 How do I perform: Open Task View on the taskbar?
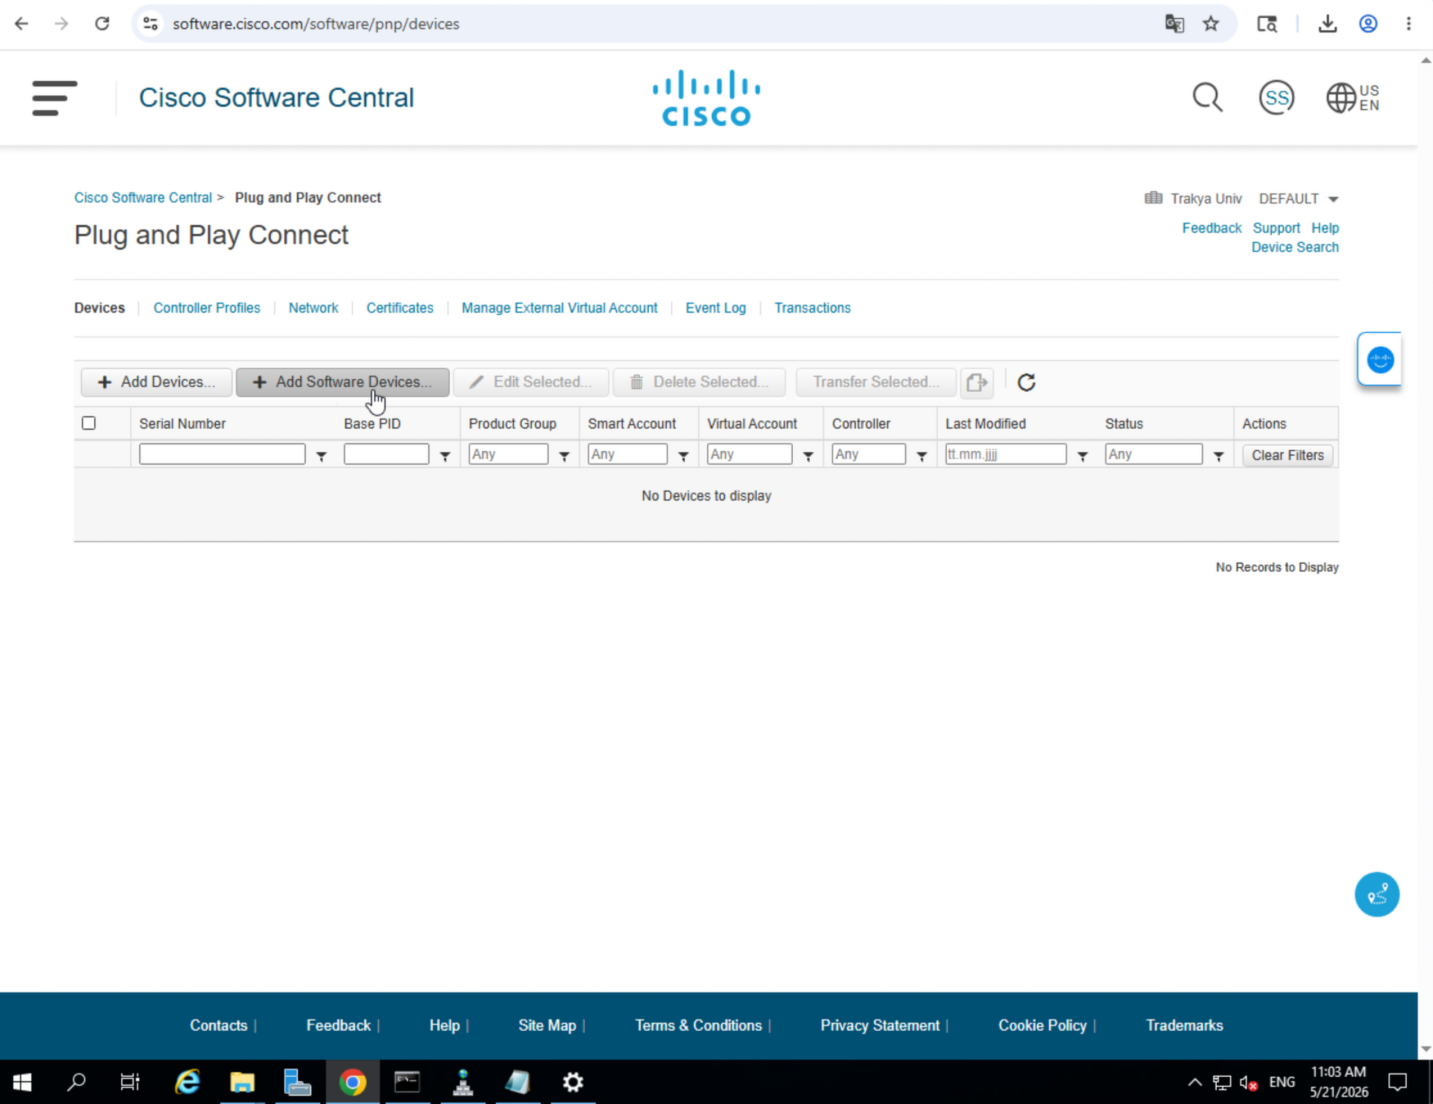[x=130, y=1082]
